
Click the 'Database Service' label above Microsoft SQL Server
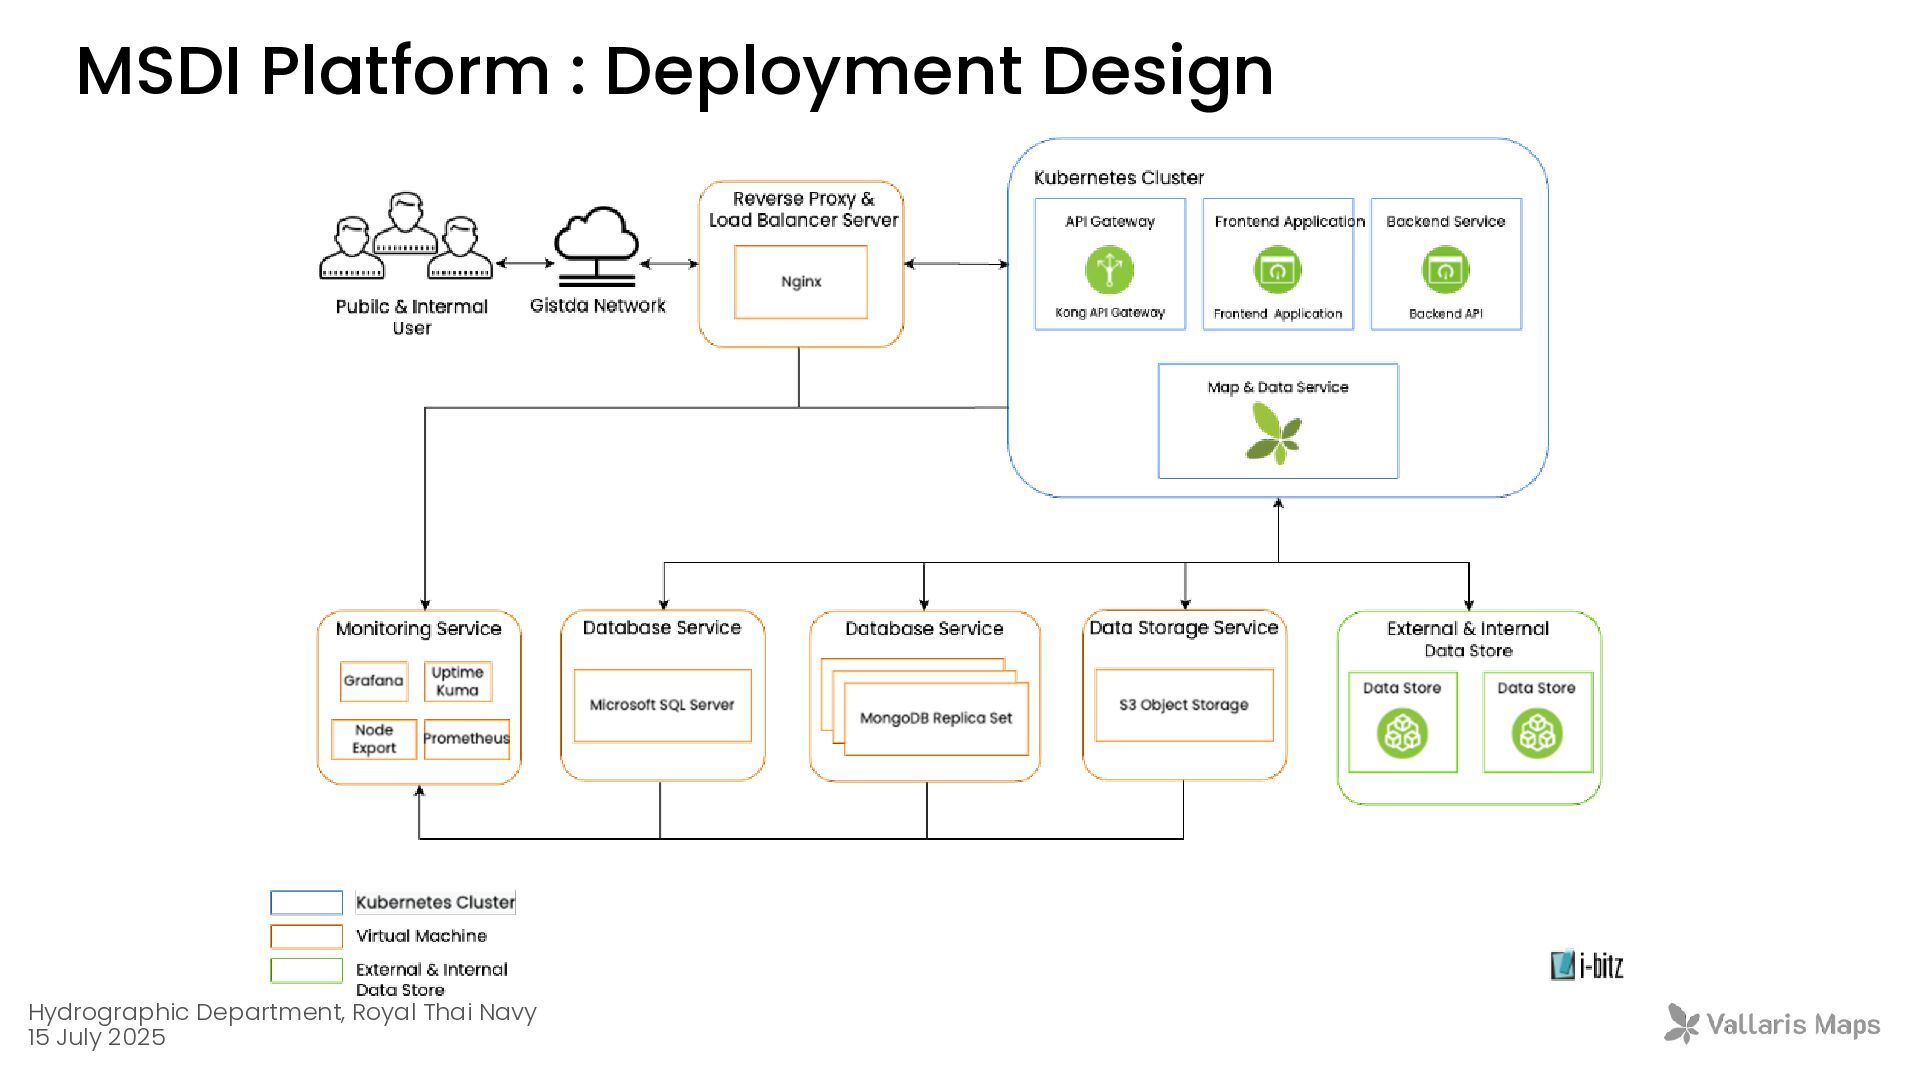pos(662,628)
